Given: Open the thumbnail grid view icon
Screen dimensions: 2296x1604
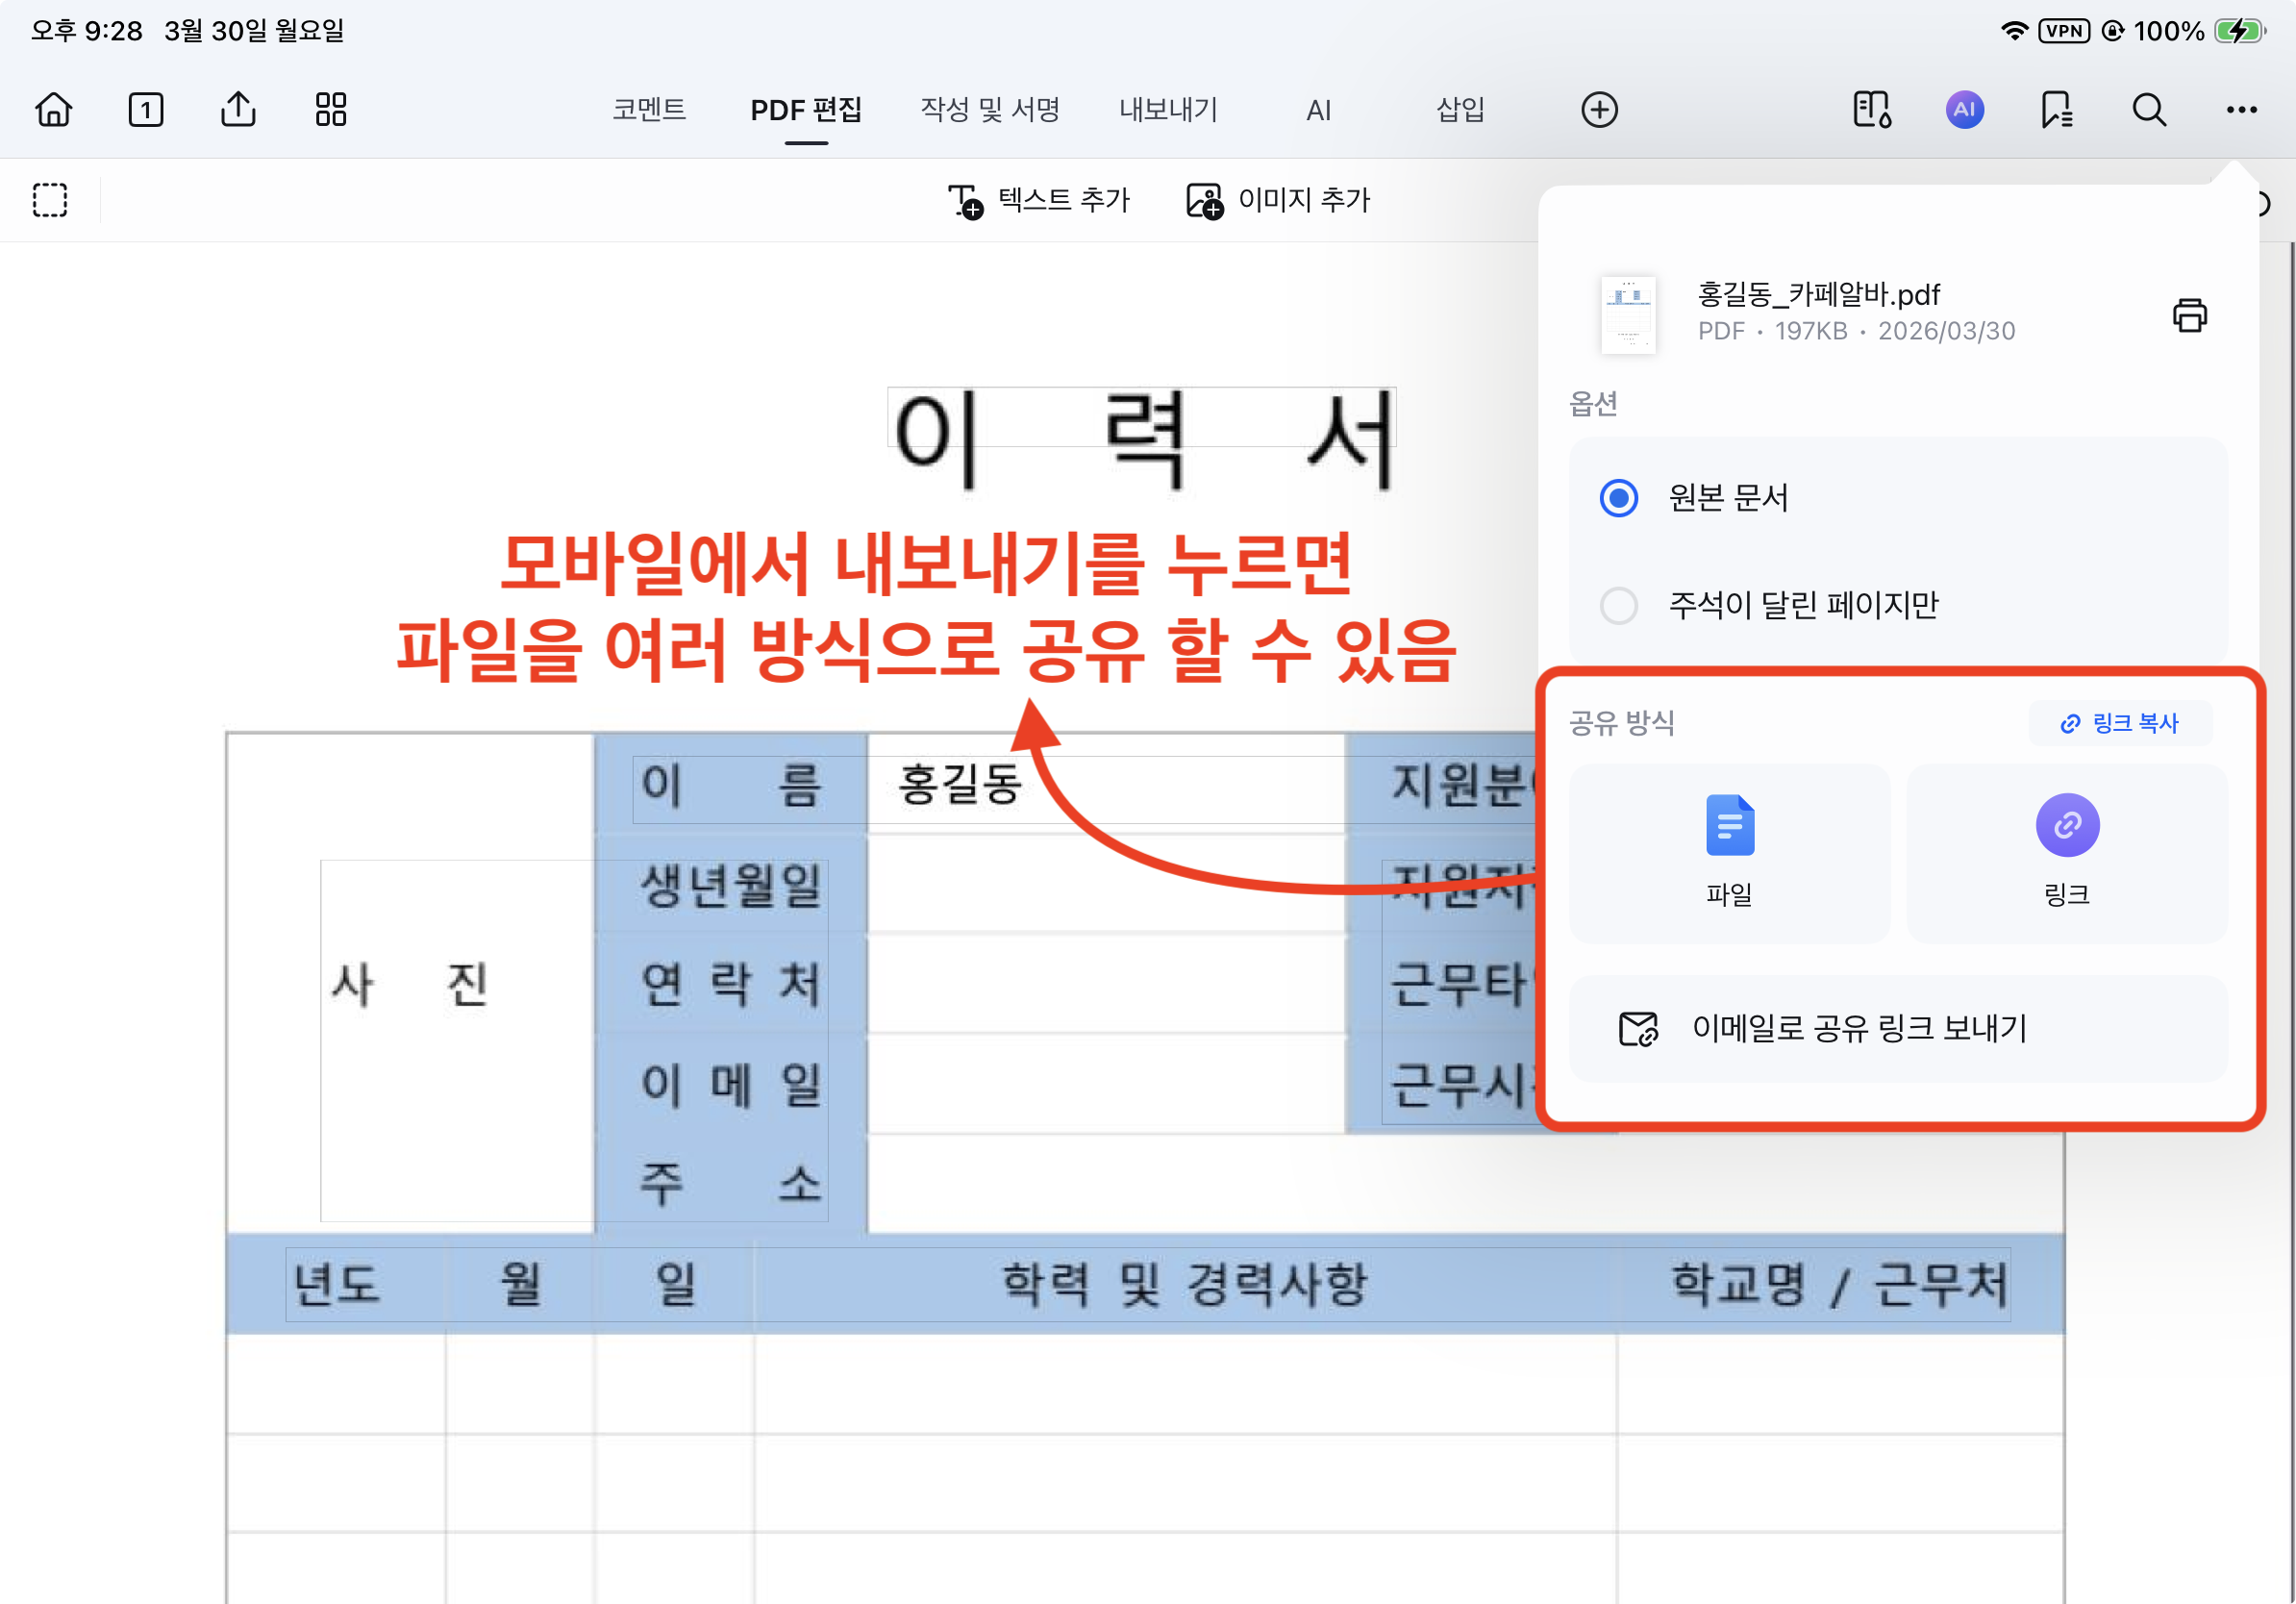Looking at the screenshot, I should [x=331, y=109].
